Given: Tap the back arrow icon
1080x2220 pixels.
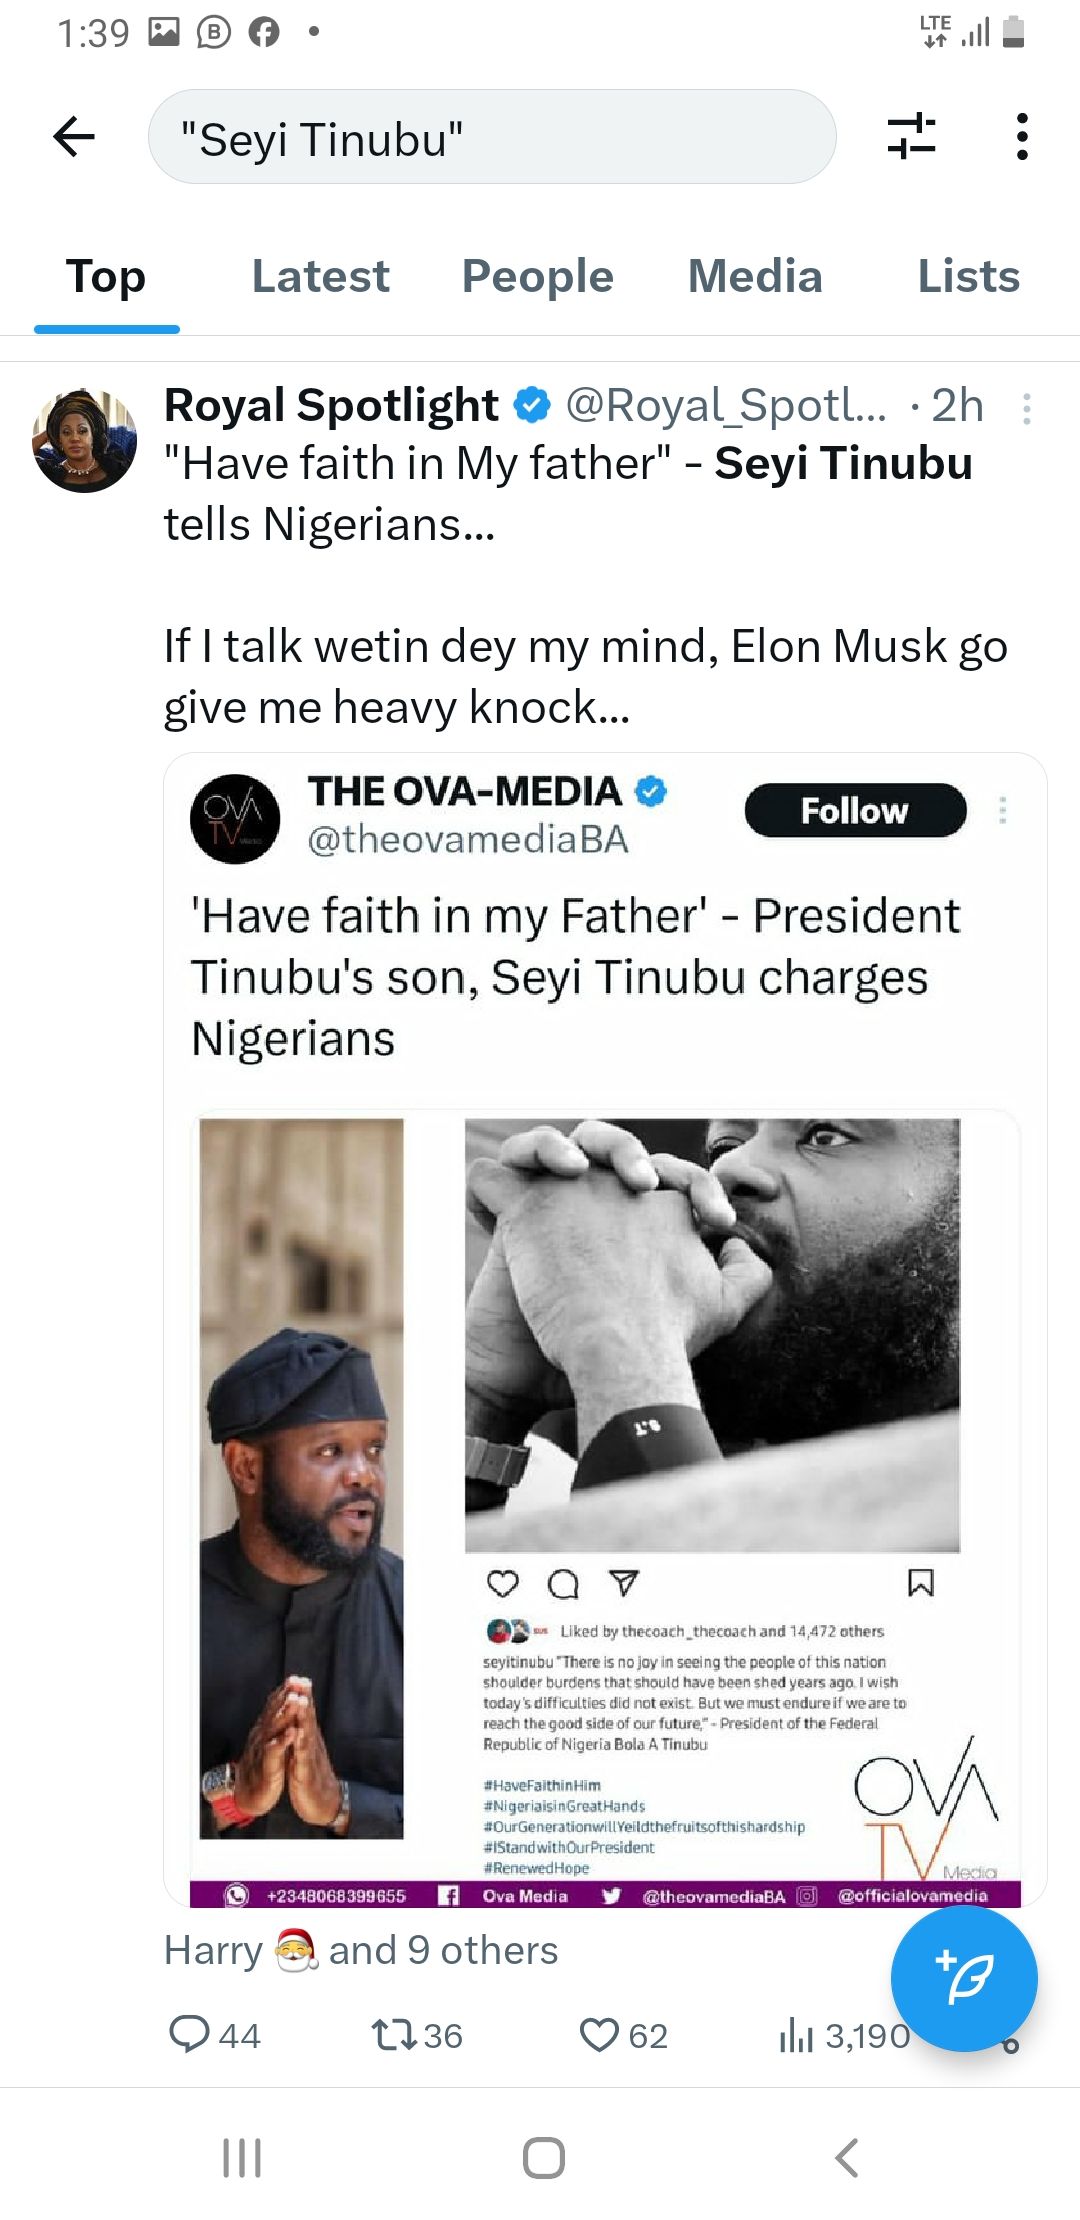Looking at the screenshot, I should [x=74, y=137].
